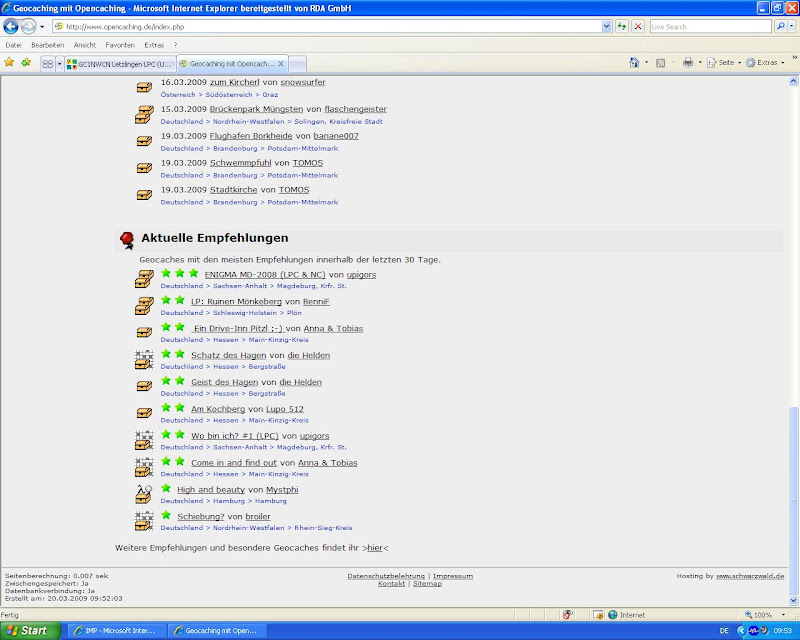800x640 pixels.
Task: Open the search provider dropdown arrow
Action: 791,27
